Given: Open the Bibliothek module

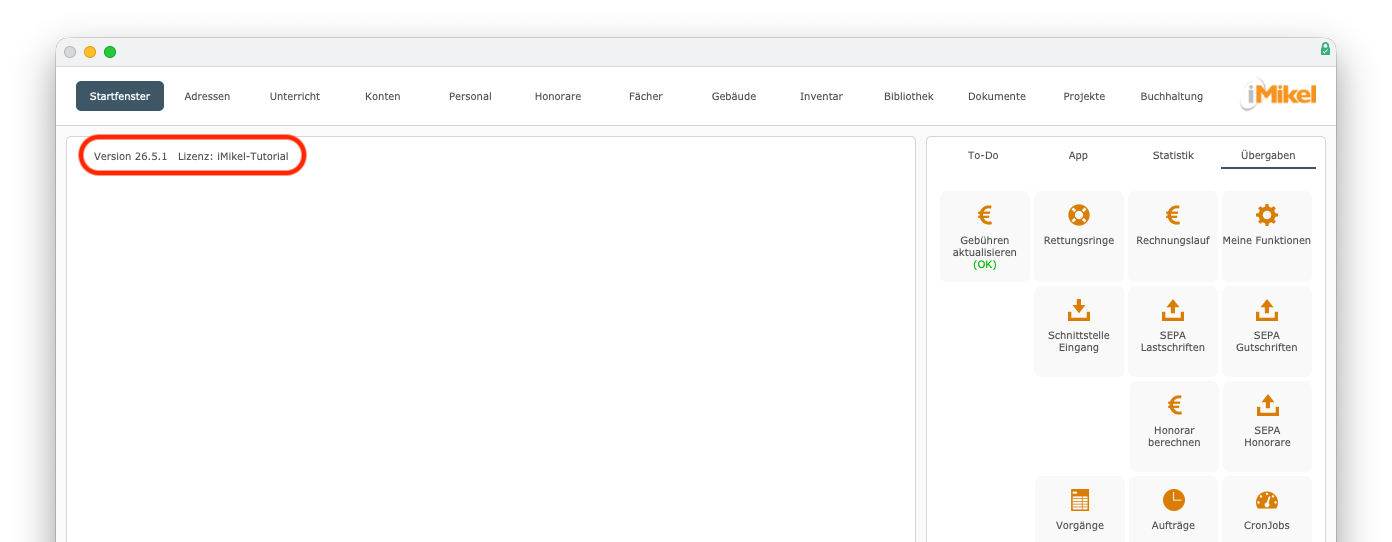Looking at the screenshot, I should click(x=909, y=96).
